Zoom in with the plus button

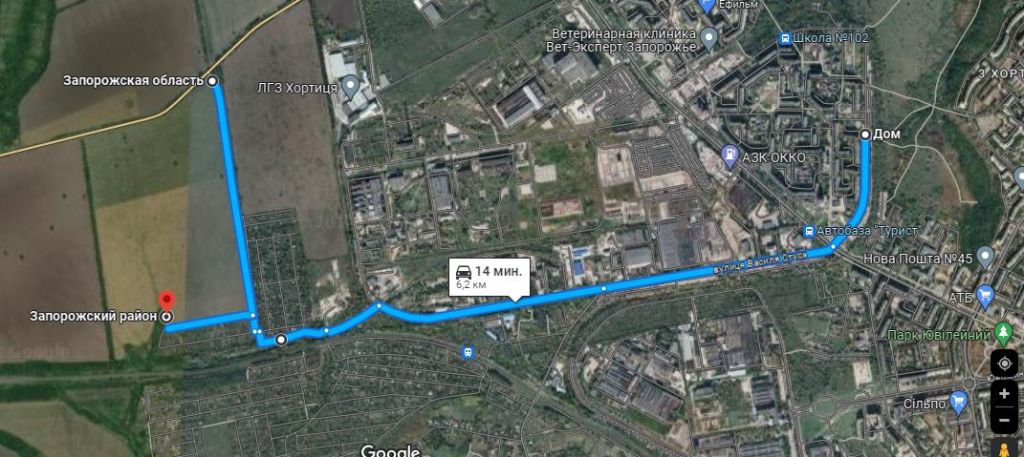[1004, 394]
